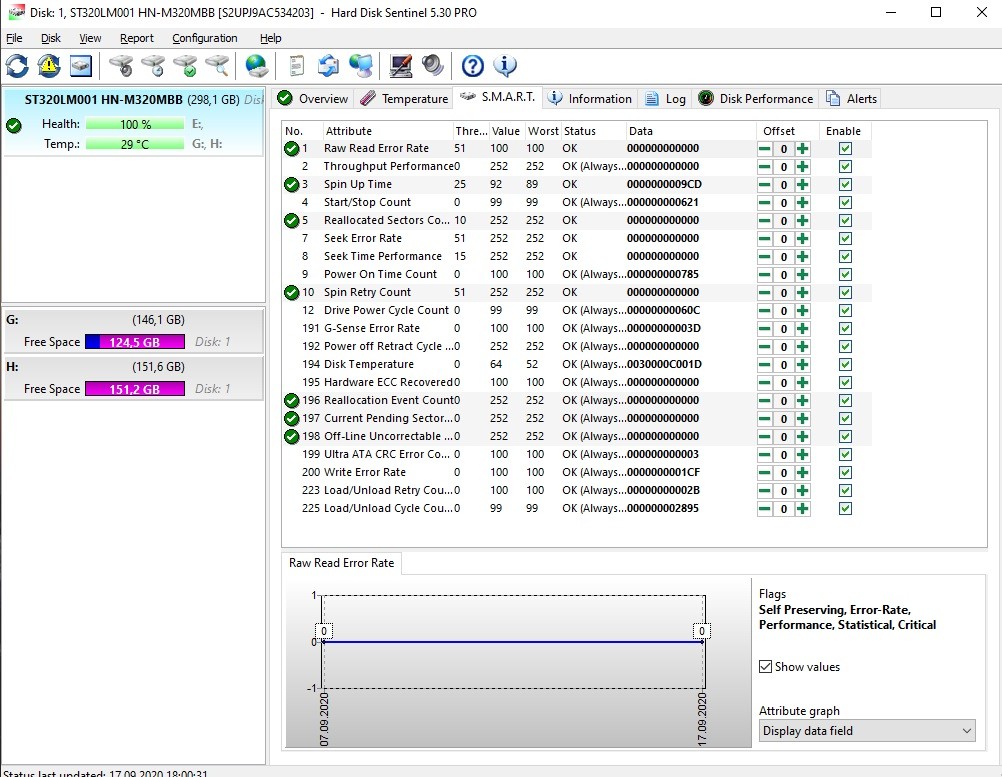The height and width of the screenshot is (777, 1002).
Task: Toggle Enable checkbox for G-Sense Error Rate
Action: (x=845, y=328)
